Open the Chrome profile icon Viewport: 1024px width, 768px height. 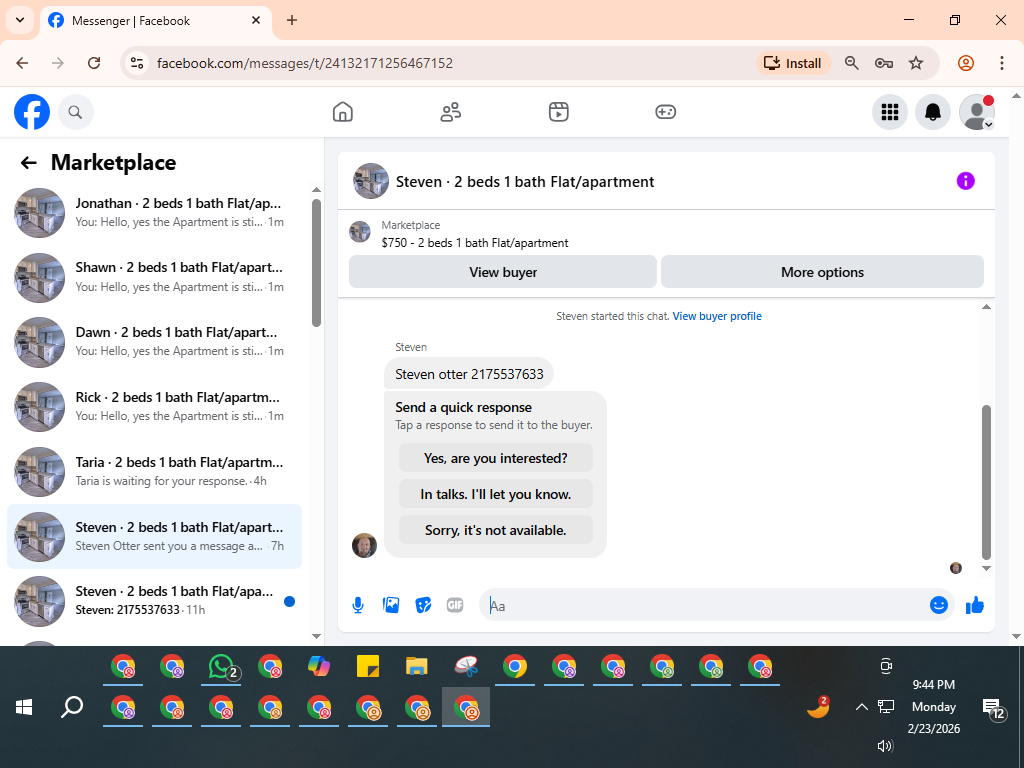pos(966,63)
